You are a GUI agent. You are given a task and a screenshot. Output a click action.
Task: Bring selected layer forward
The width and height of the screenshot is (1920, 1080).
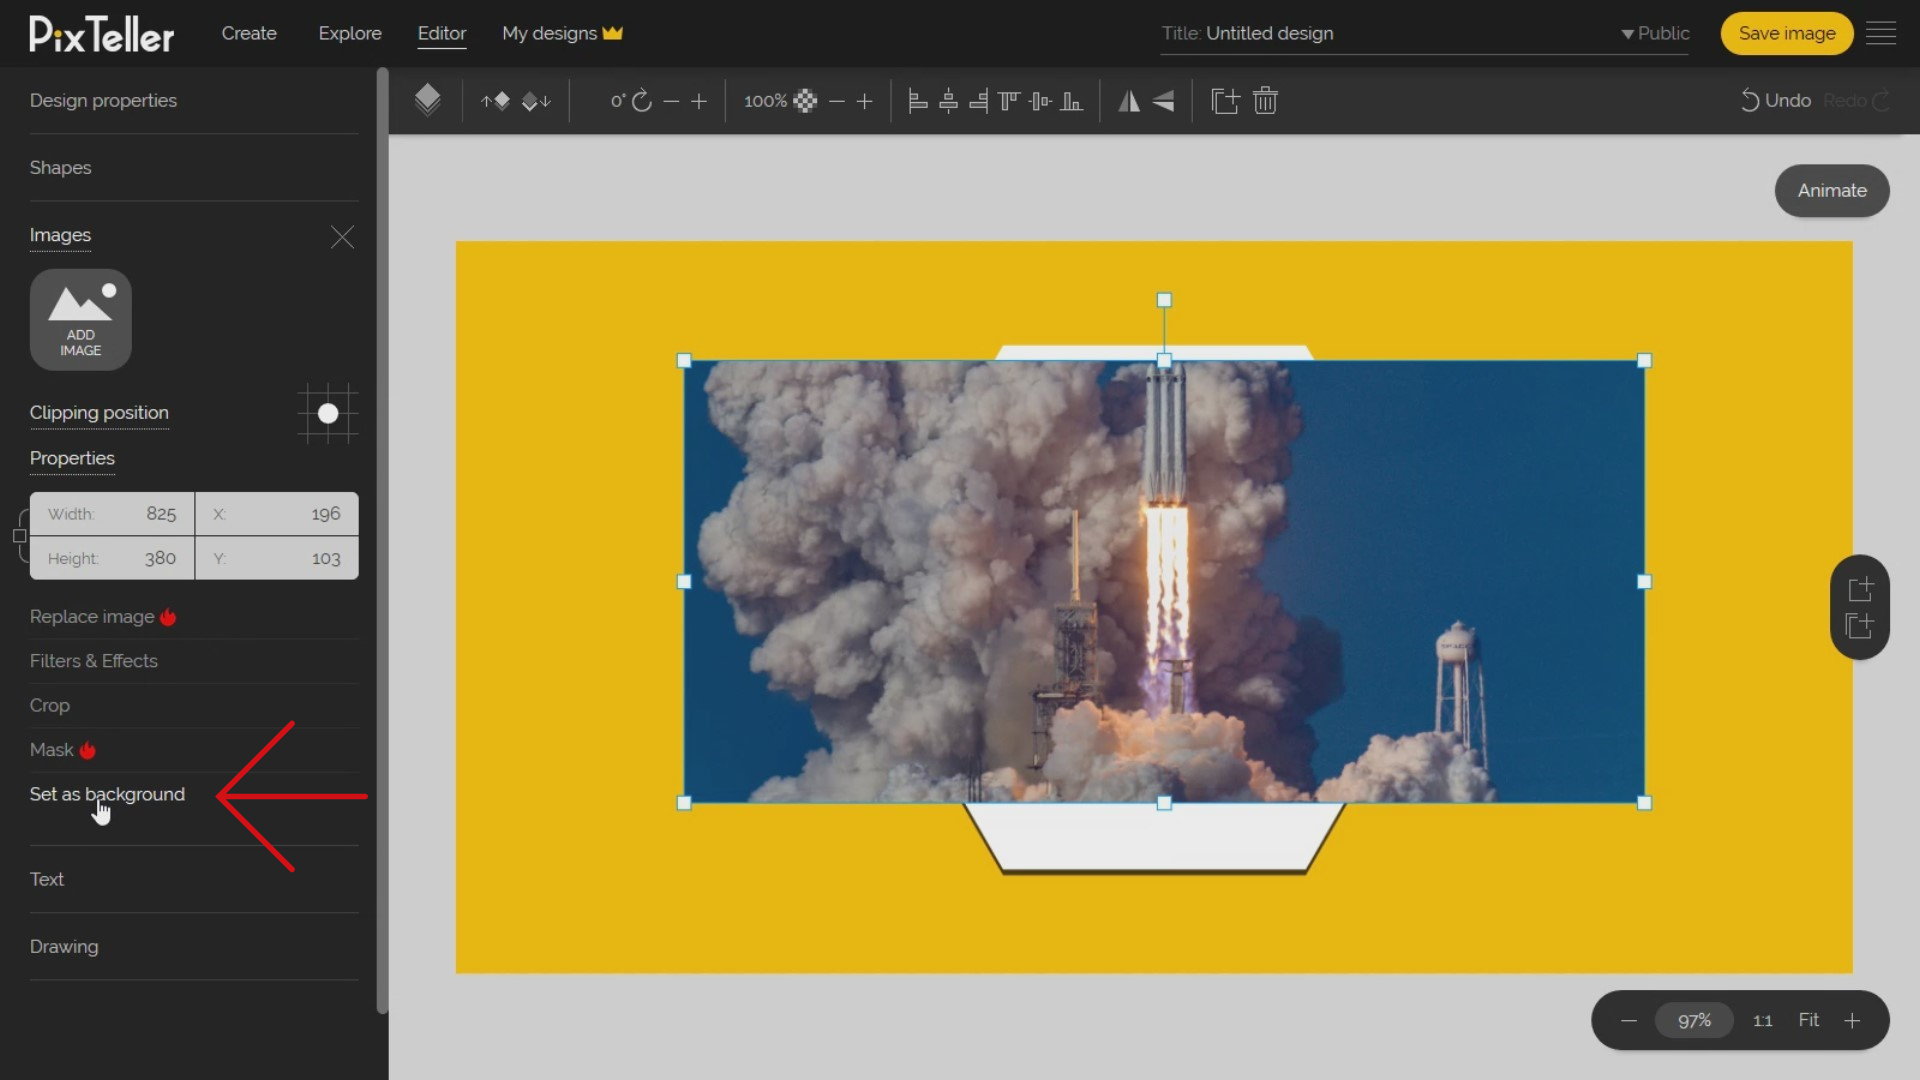click(x=495, y=100)
